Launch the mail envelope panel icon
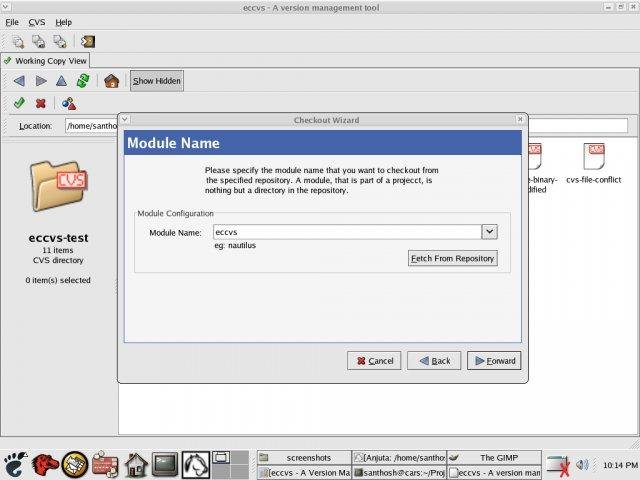The width and height of the screenshot is (640, 480). pyautogui.click(x=75, y=464)
